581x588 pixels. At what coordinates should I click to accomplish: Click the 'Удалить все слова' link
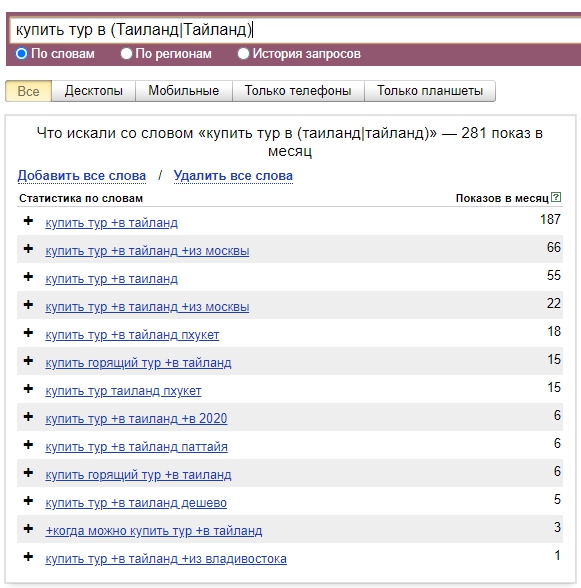pyautogui.click(x=233, y=176)
